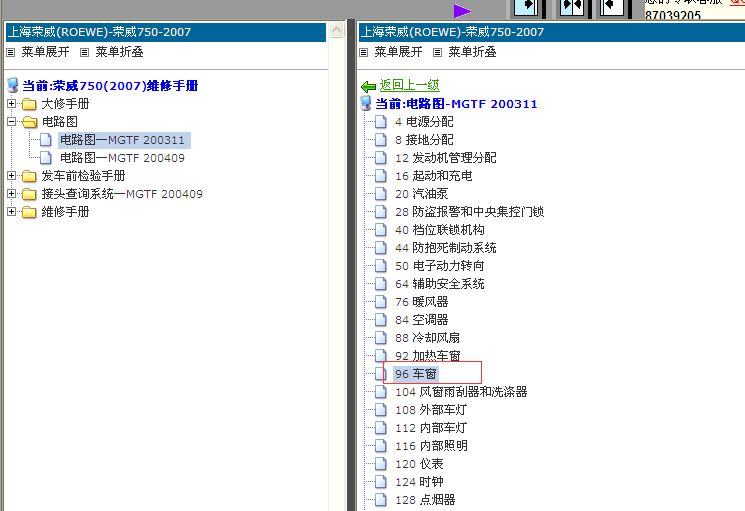745x511 pixels.
Task: Open 92 加热车窗
Action: click(428, 356)
